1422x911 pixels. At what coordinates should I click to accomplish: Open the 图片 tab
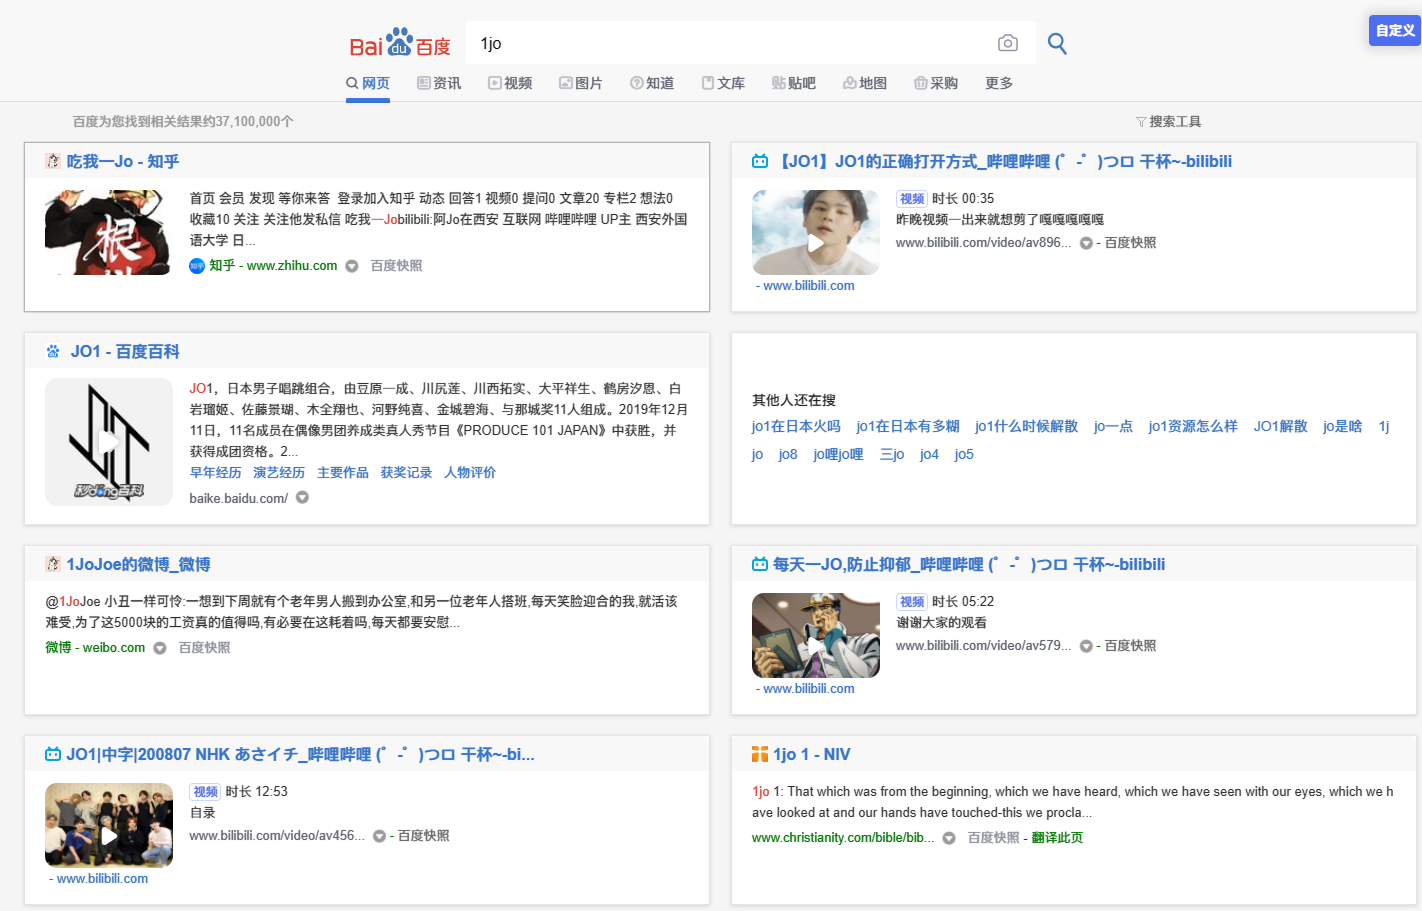point(581,83)
